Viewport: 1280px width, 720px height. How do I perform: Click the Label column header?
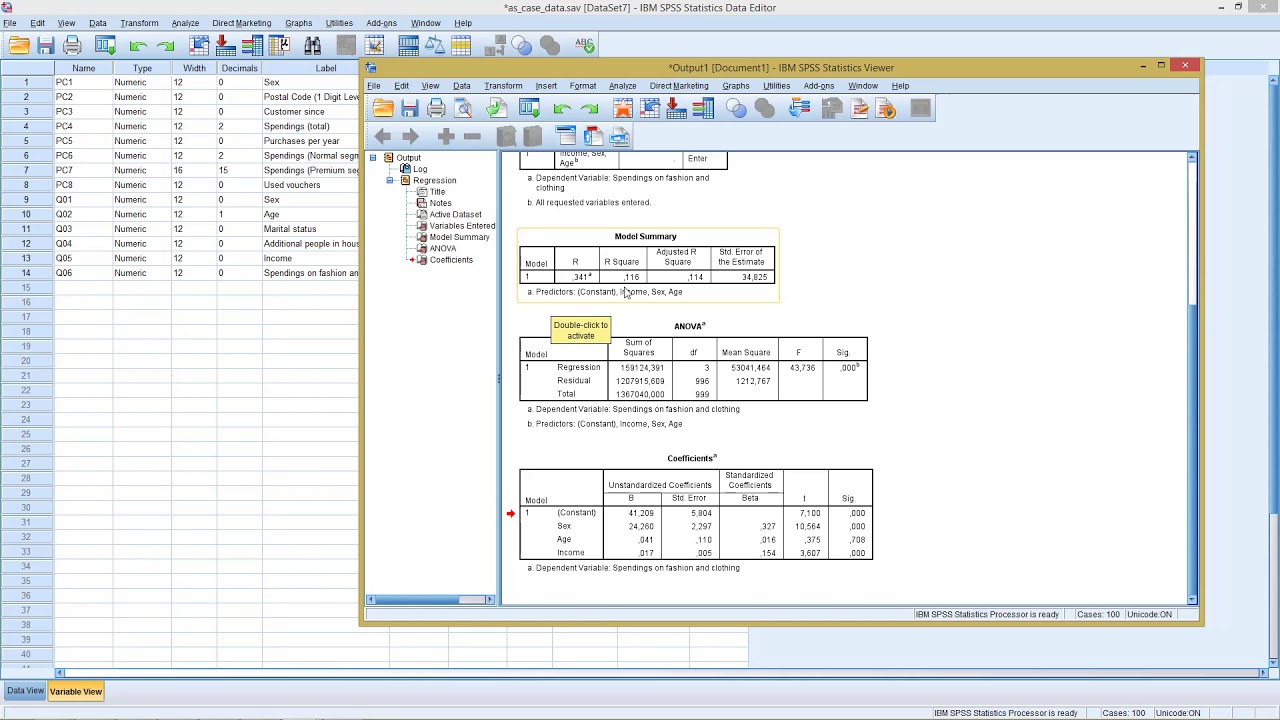click(309, 68)
